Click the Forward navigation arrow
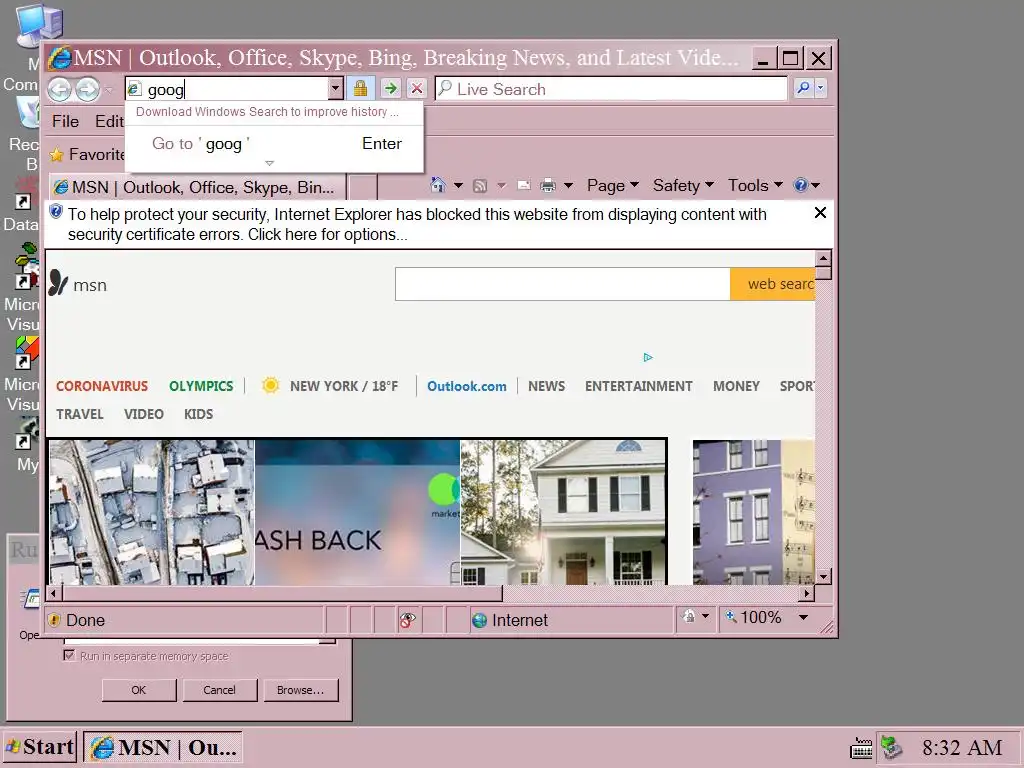This screenshot has width=1024, height=768. [88, 89]
